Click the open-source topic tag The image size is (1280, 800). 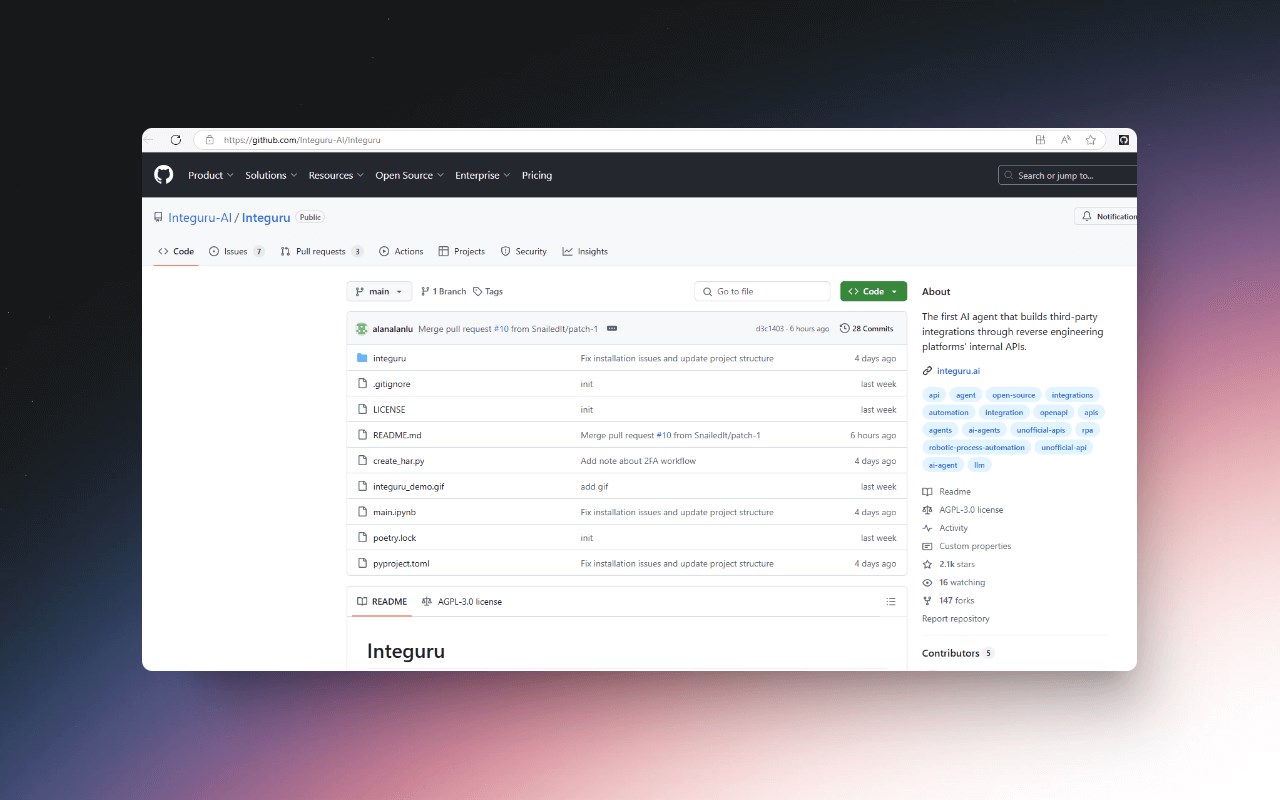pos(1013,395)
